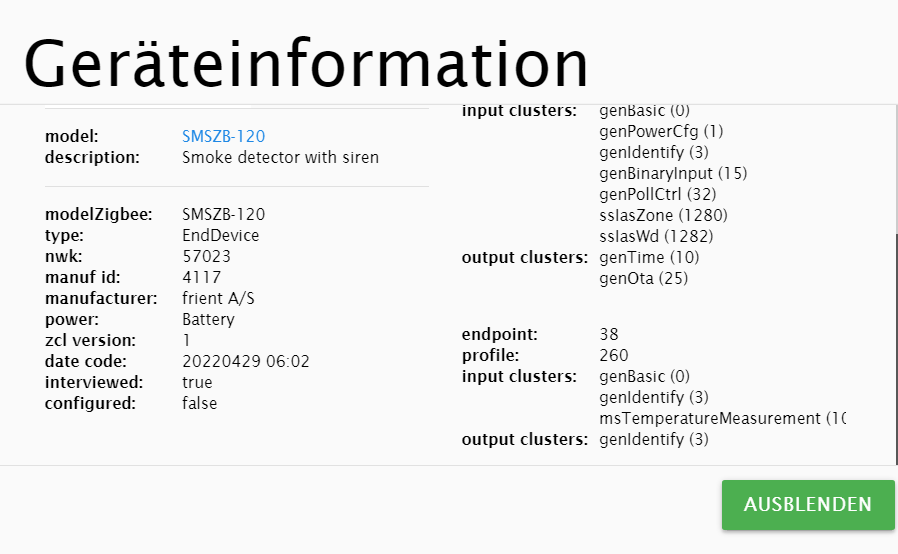Click the nwk value 57023
The image size is (898, 554).
[x=205, y=256]
